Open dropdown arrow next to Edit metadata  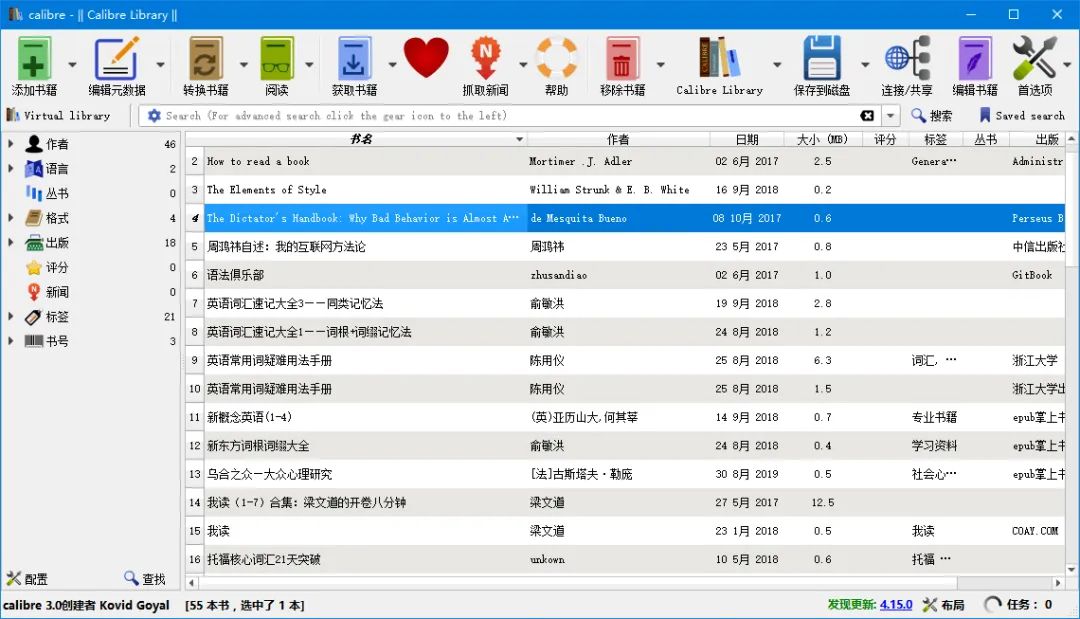(160, 65)
